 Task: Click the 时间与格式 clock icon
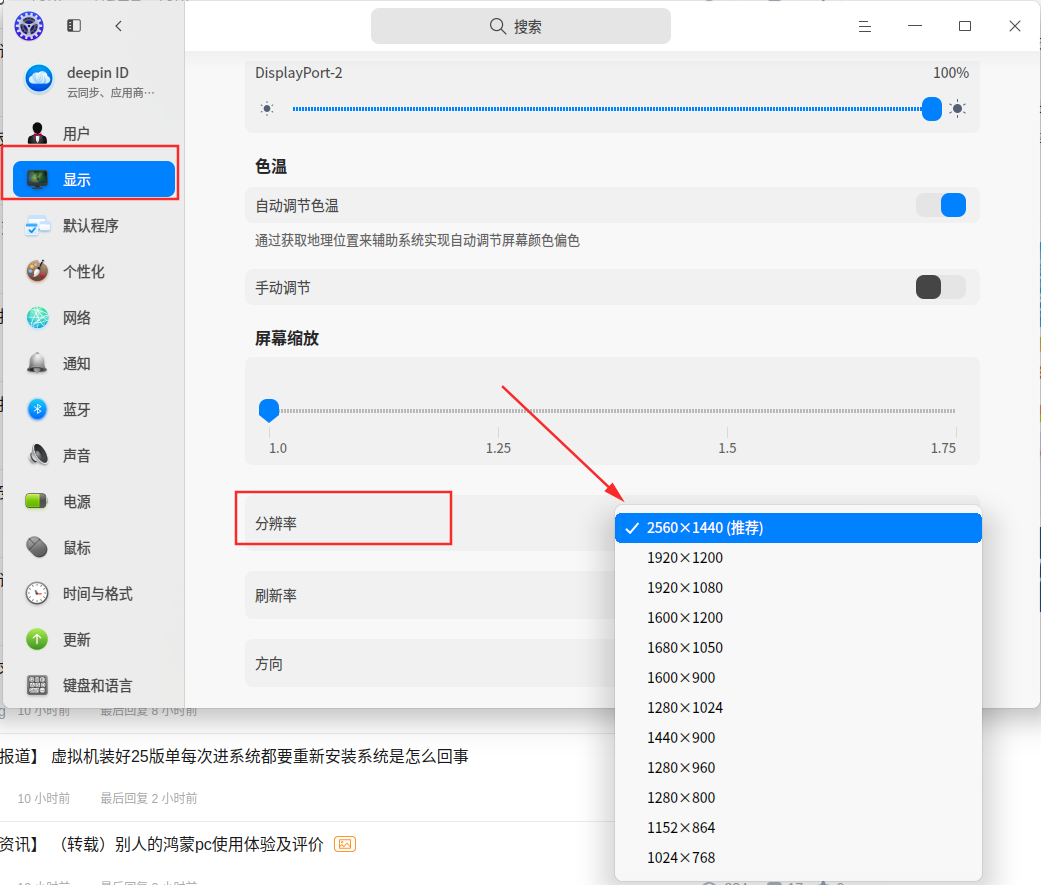tap(37, 593)
